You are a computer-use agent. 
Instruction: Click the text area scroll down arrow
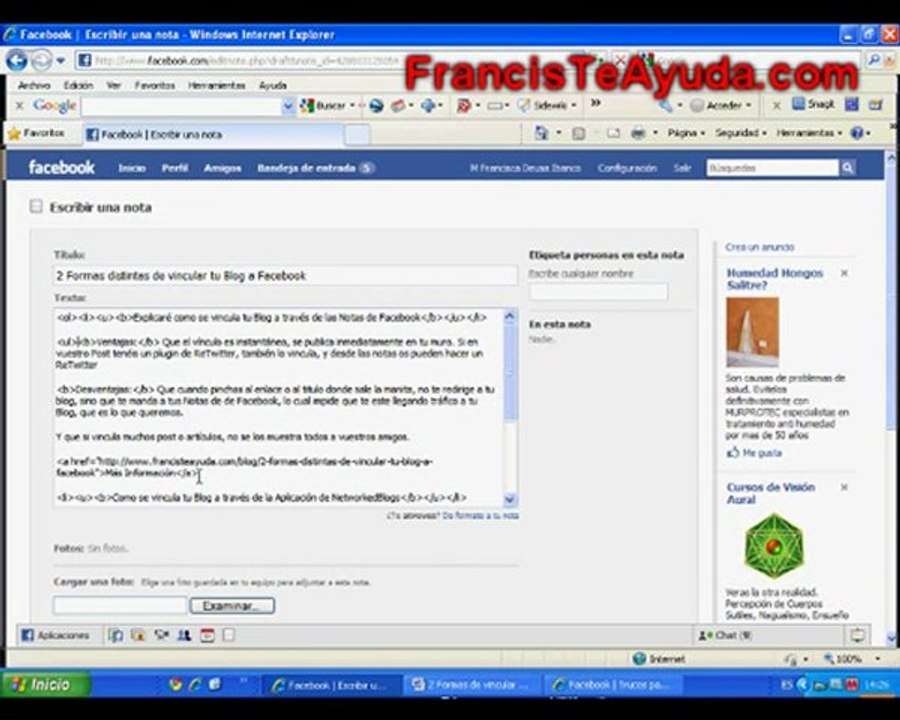coord(510,499)
